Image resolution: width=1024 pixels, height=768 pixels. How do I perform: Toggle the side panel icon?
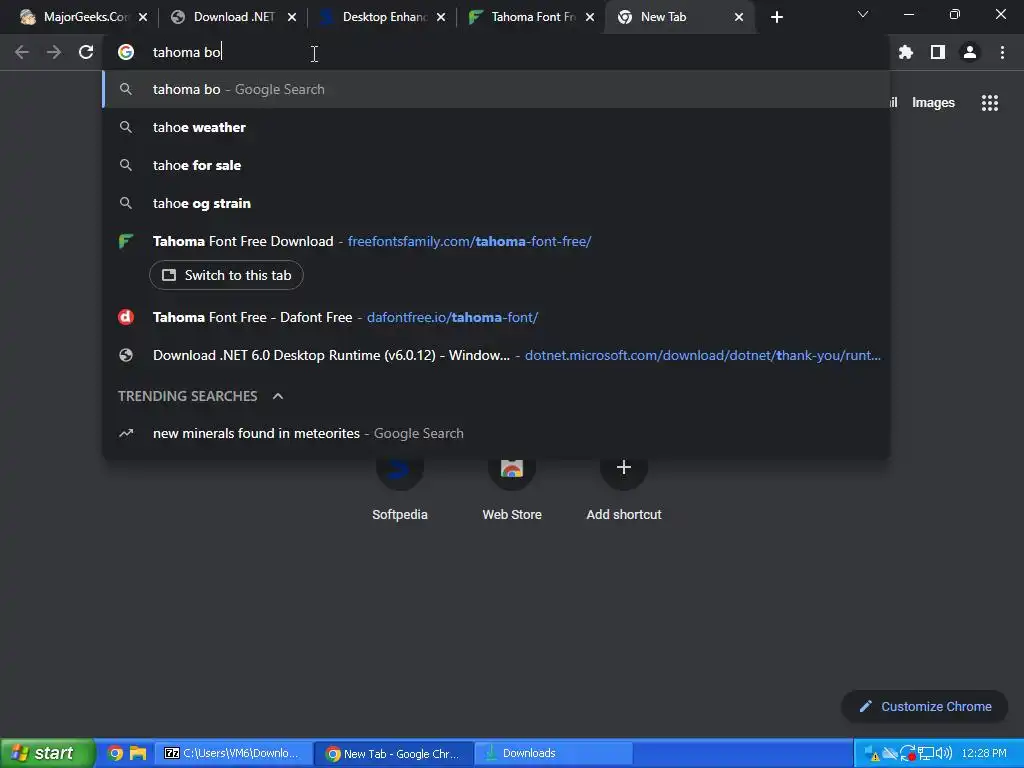938,52
